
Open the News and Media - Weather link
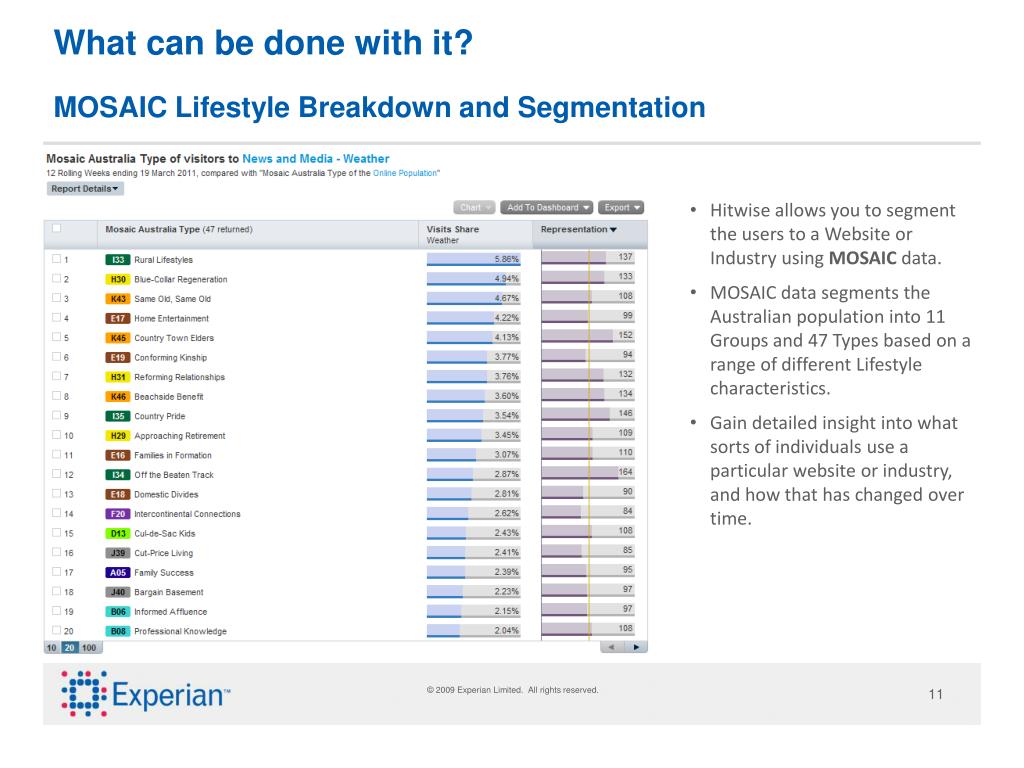315,159
